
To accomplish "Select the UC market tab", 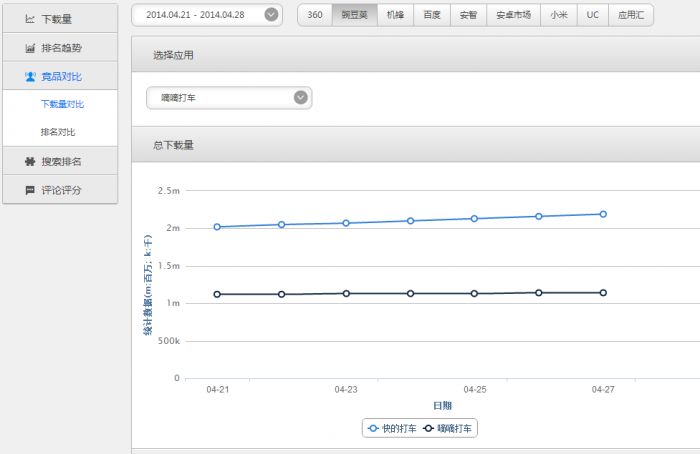I will click(x=592, y=15).
